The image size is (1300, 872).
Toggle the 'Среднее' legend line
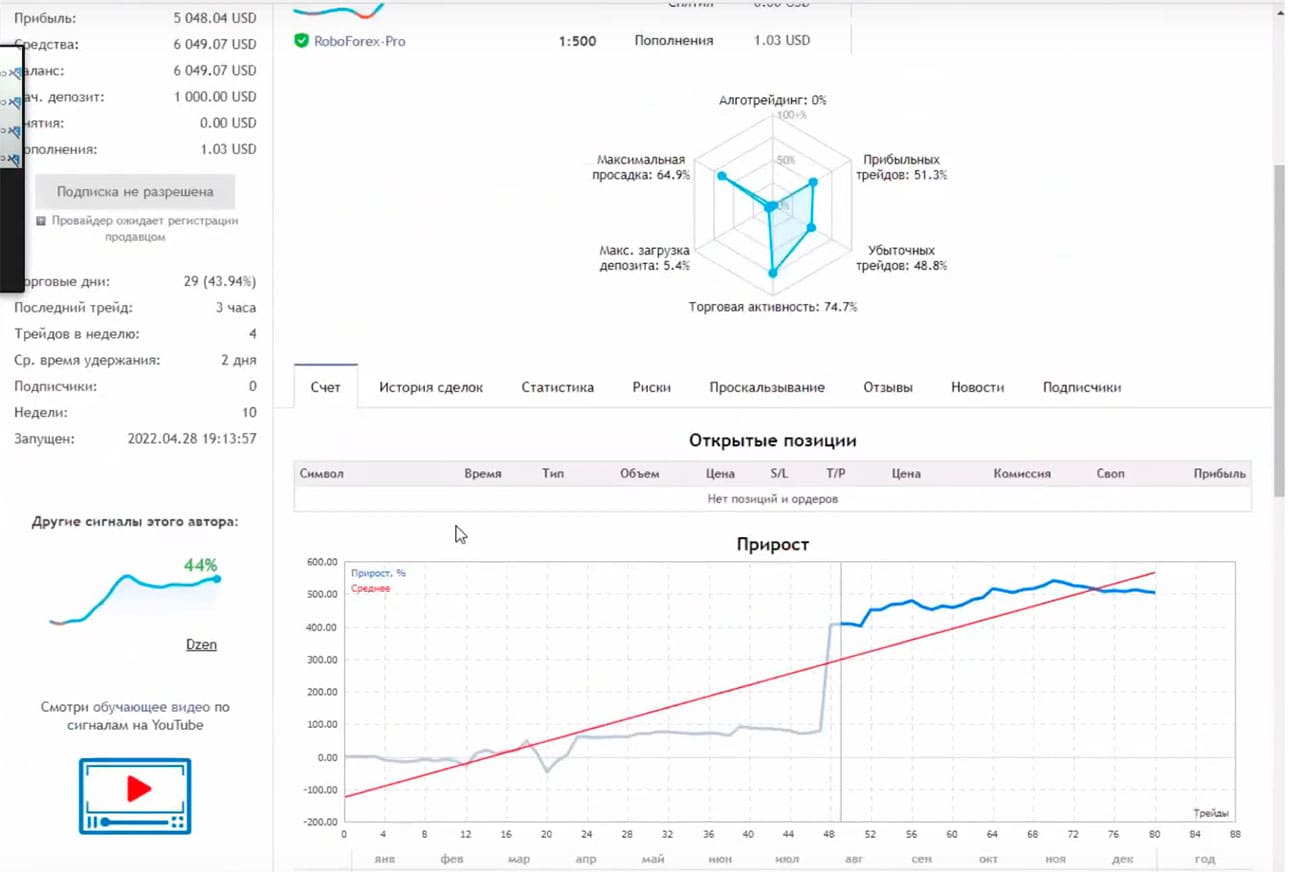point(370,589)
